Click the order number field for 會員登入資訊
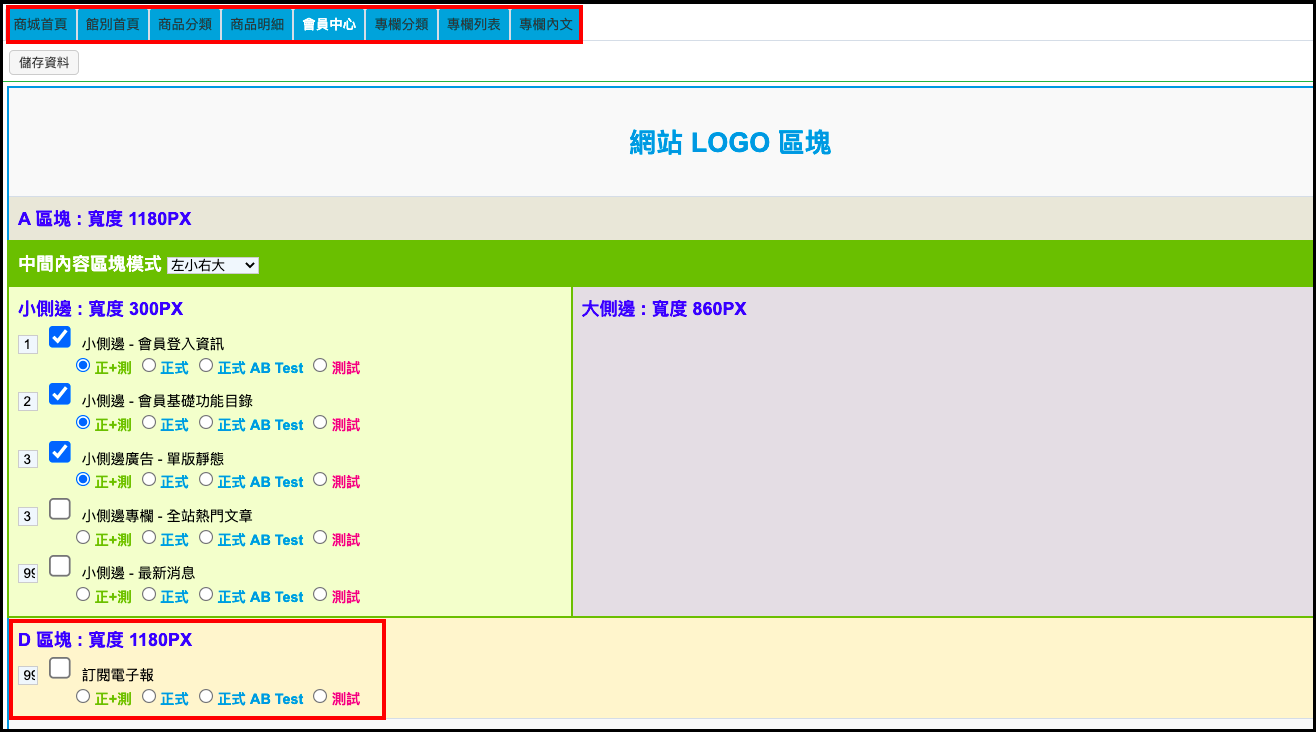1316x732 pixels. [x=28, y=344]
